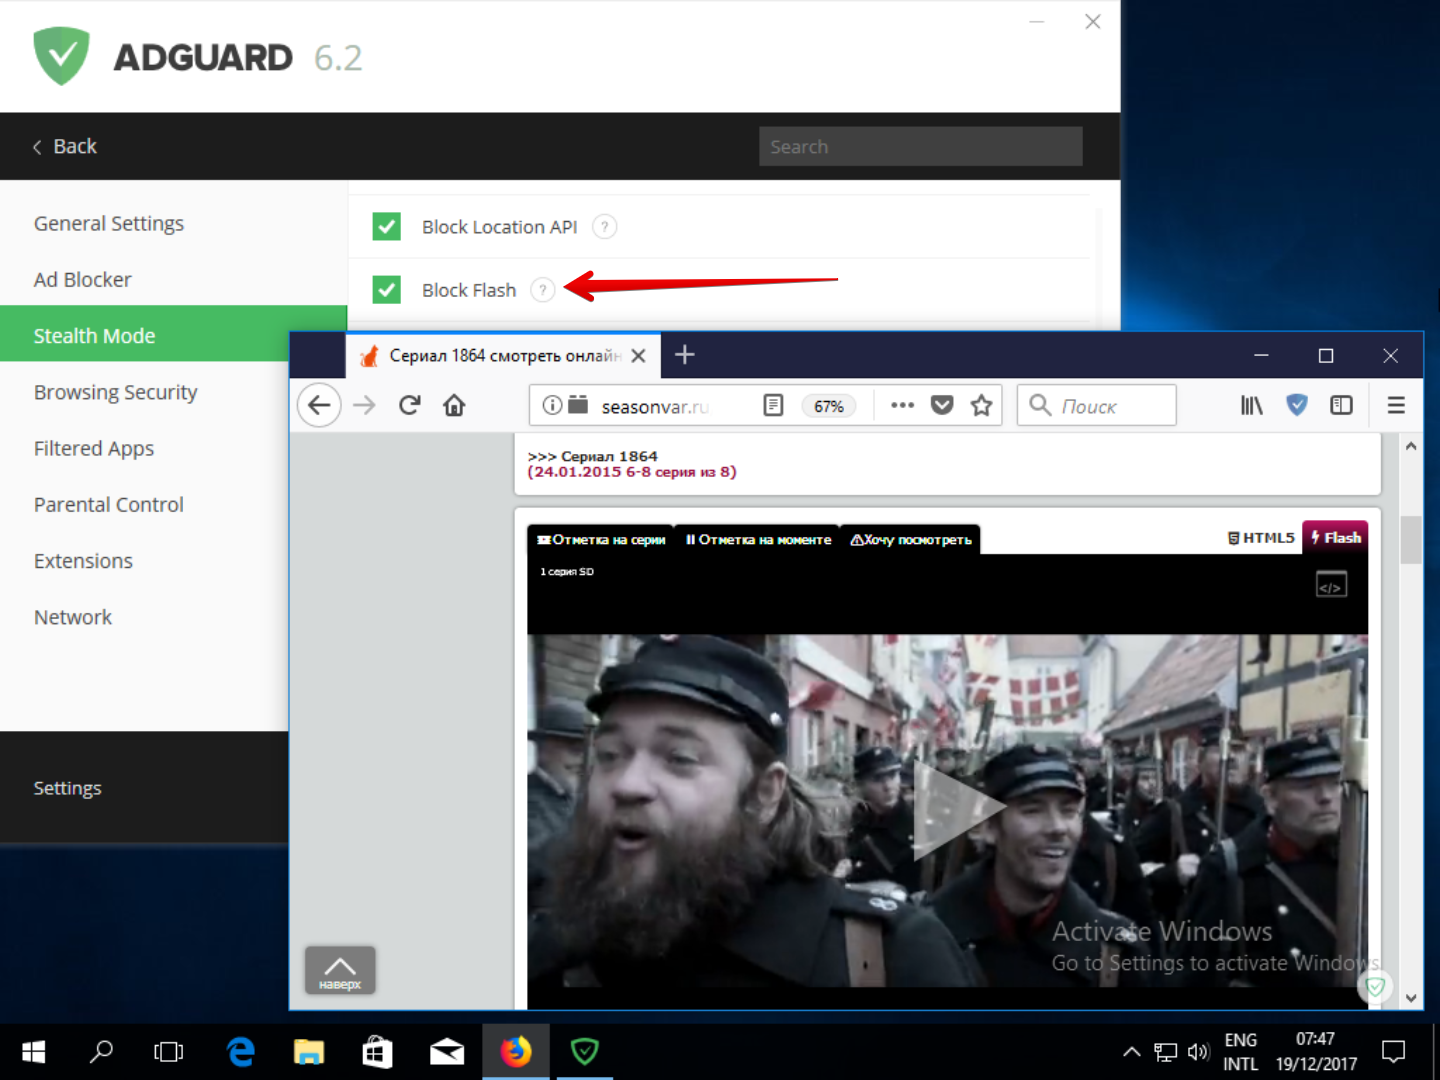Click Back in the AdGuard window

(64, 145)
